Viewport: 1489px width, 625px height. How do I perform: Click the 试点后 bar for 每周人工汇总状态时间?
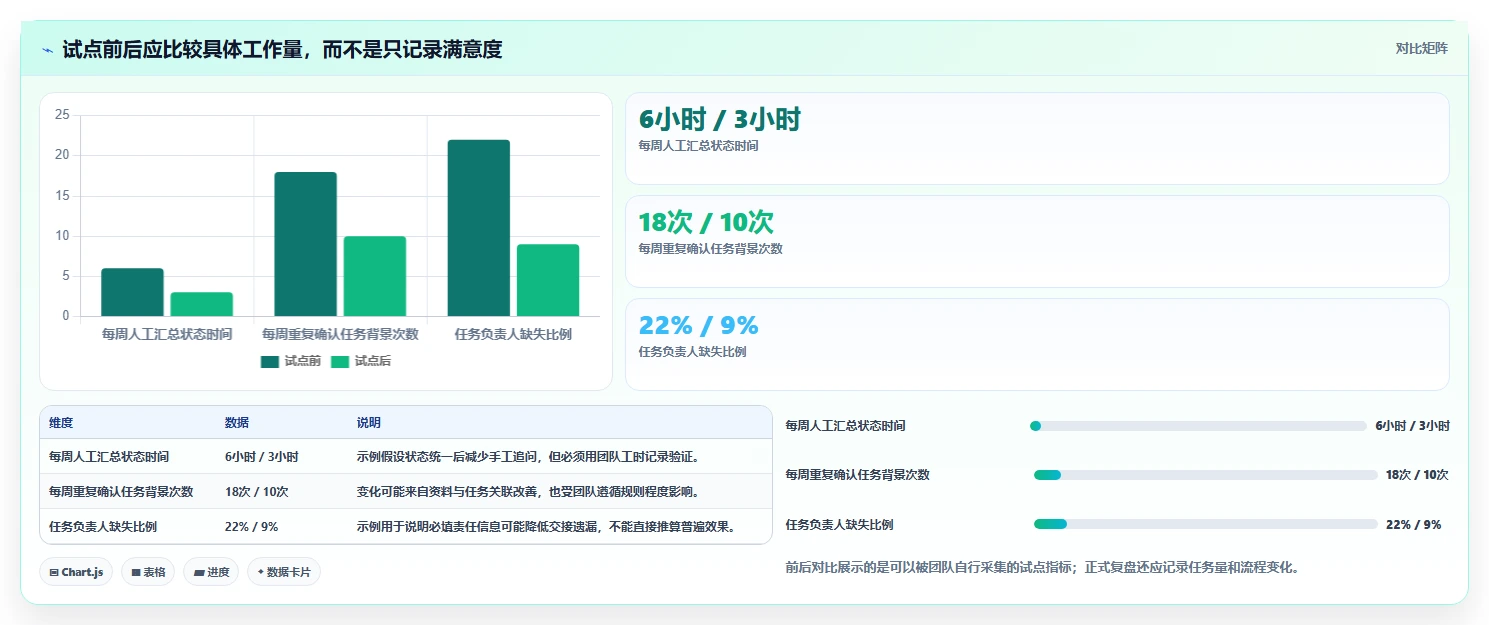pos(201,304)
